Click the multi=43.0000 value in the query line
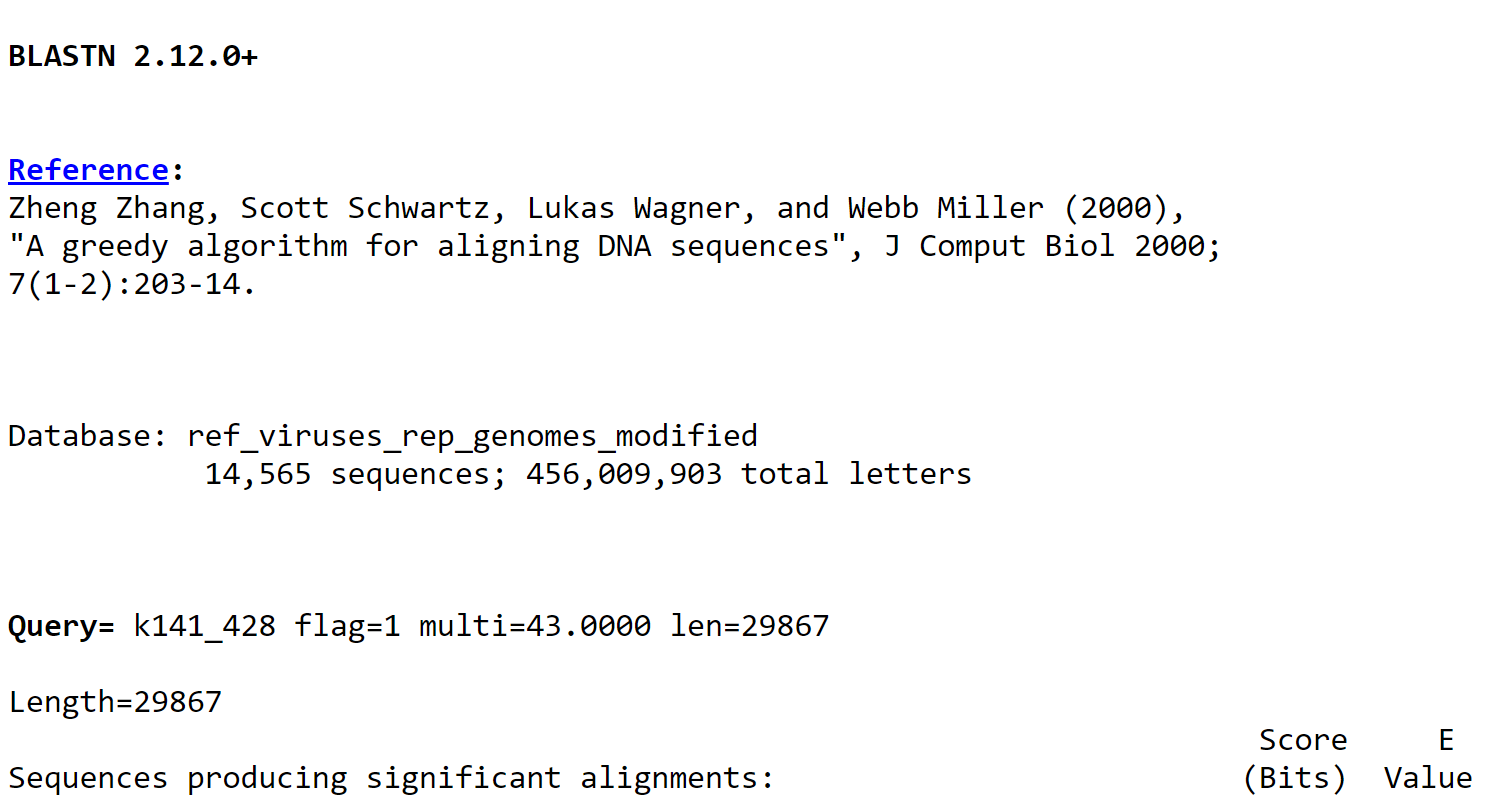Screen dimensions: 1494x810 pyautogui.click(x=535, y=627)
